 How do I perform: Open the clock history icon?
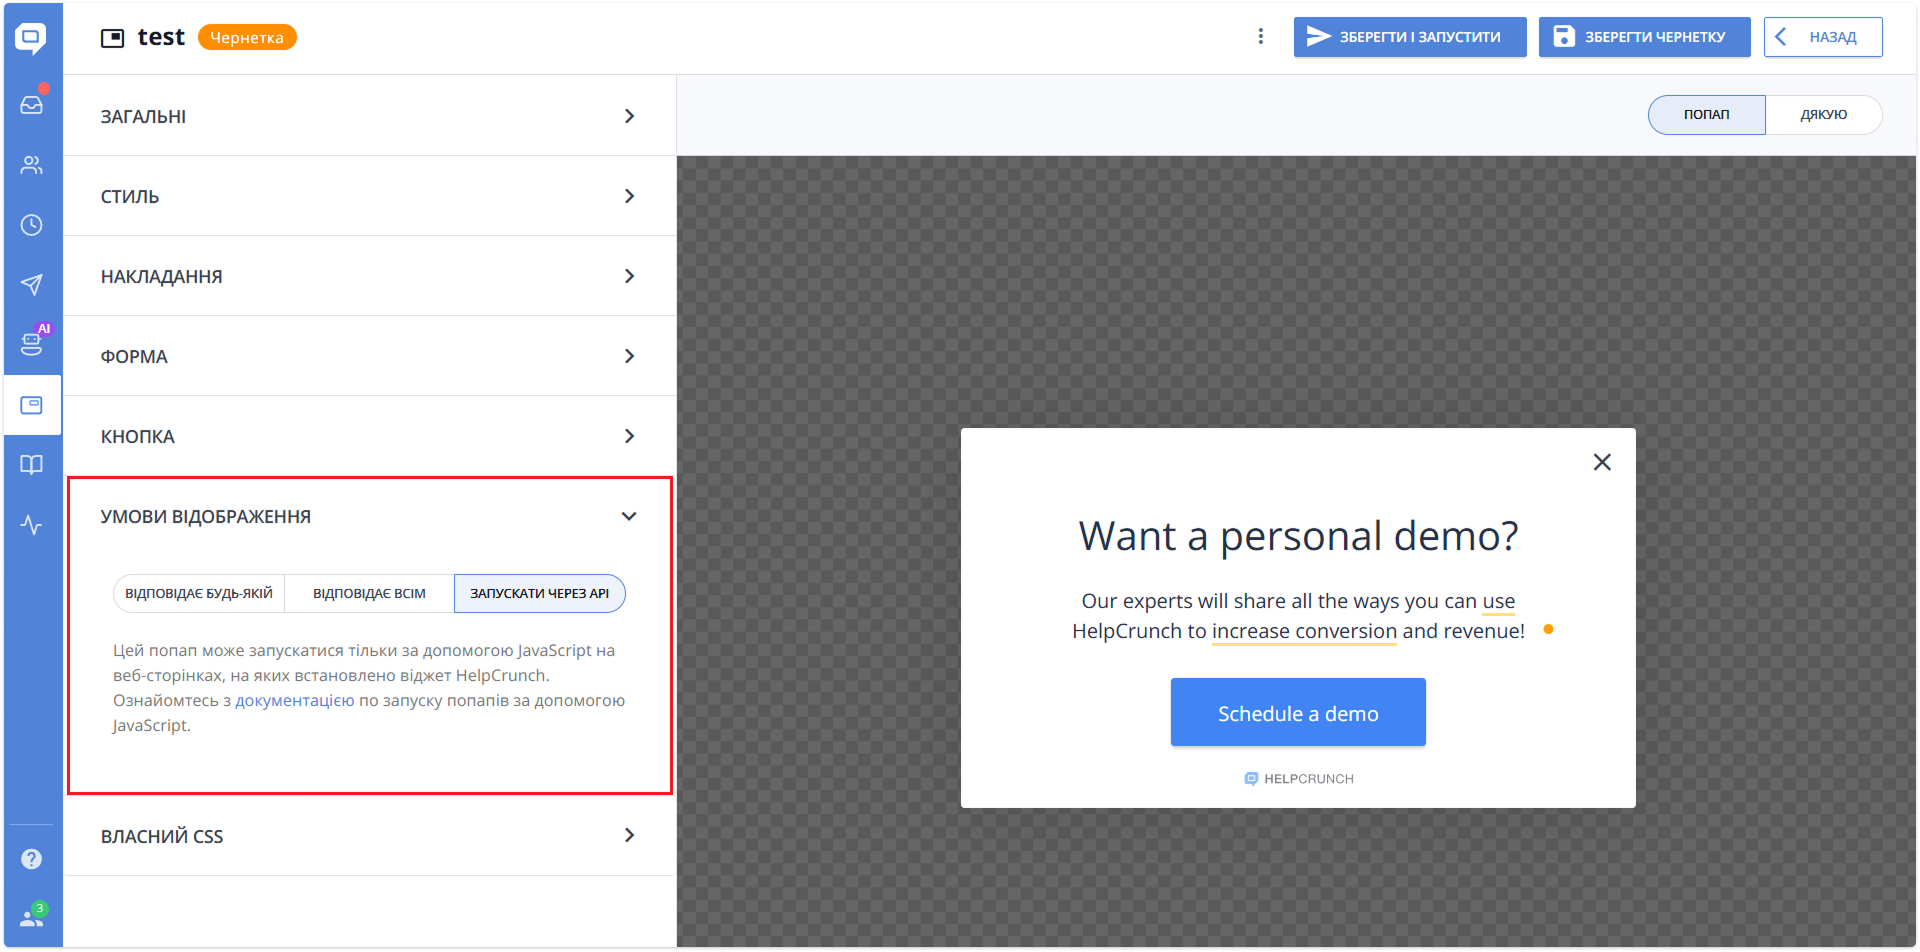32,225
